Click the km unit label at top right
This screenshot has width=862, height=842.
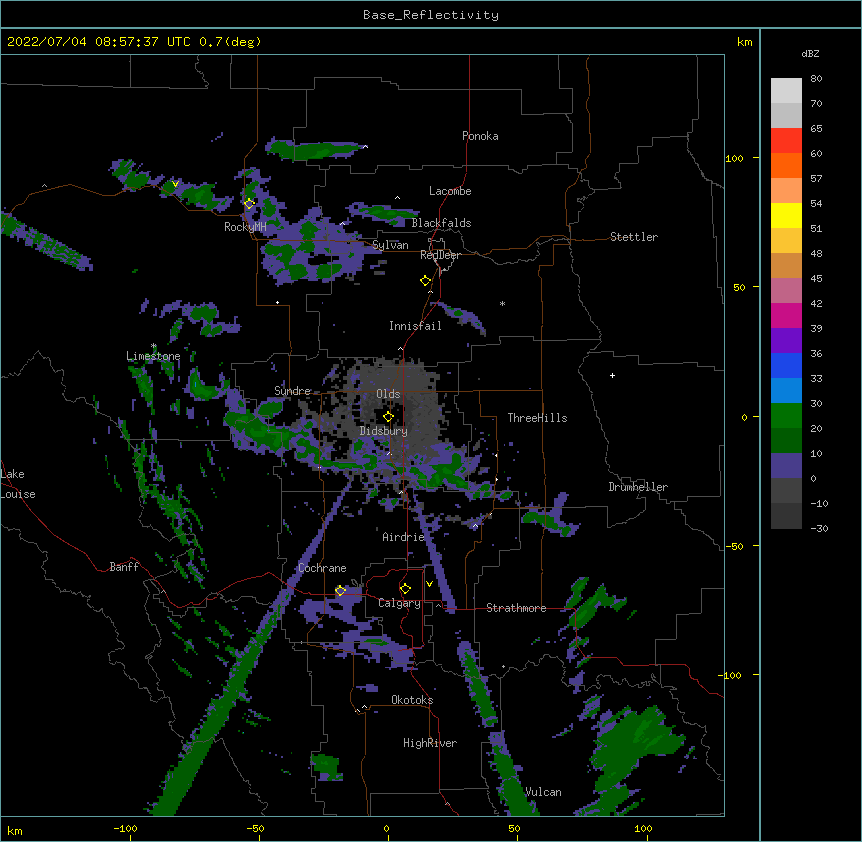pos(745,42)
